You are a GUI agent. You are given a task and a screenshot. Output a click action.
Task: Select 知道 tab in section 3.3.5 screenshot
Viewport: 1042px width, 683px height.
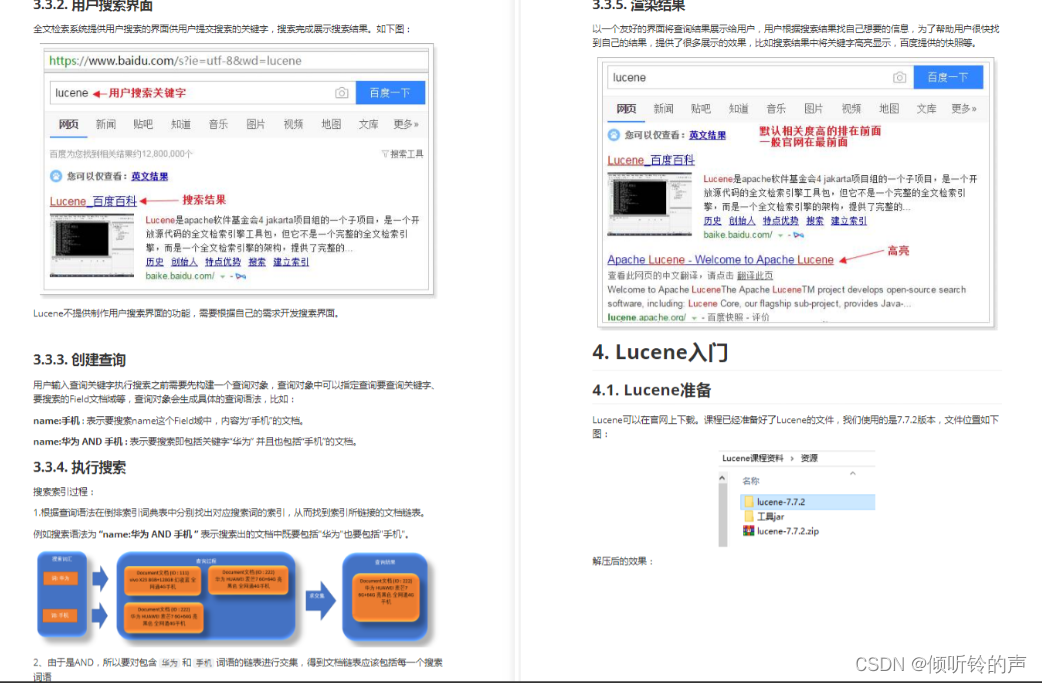[738, 109]
